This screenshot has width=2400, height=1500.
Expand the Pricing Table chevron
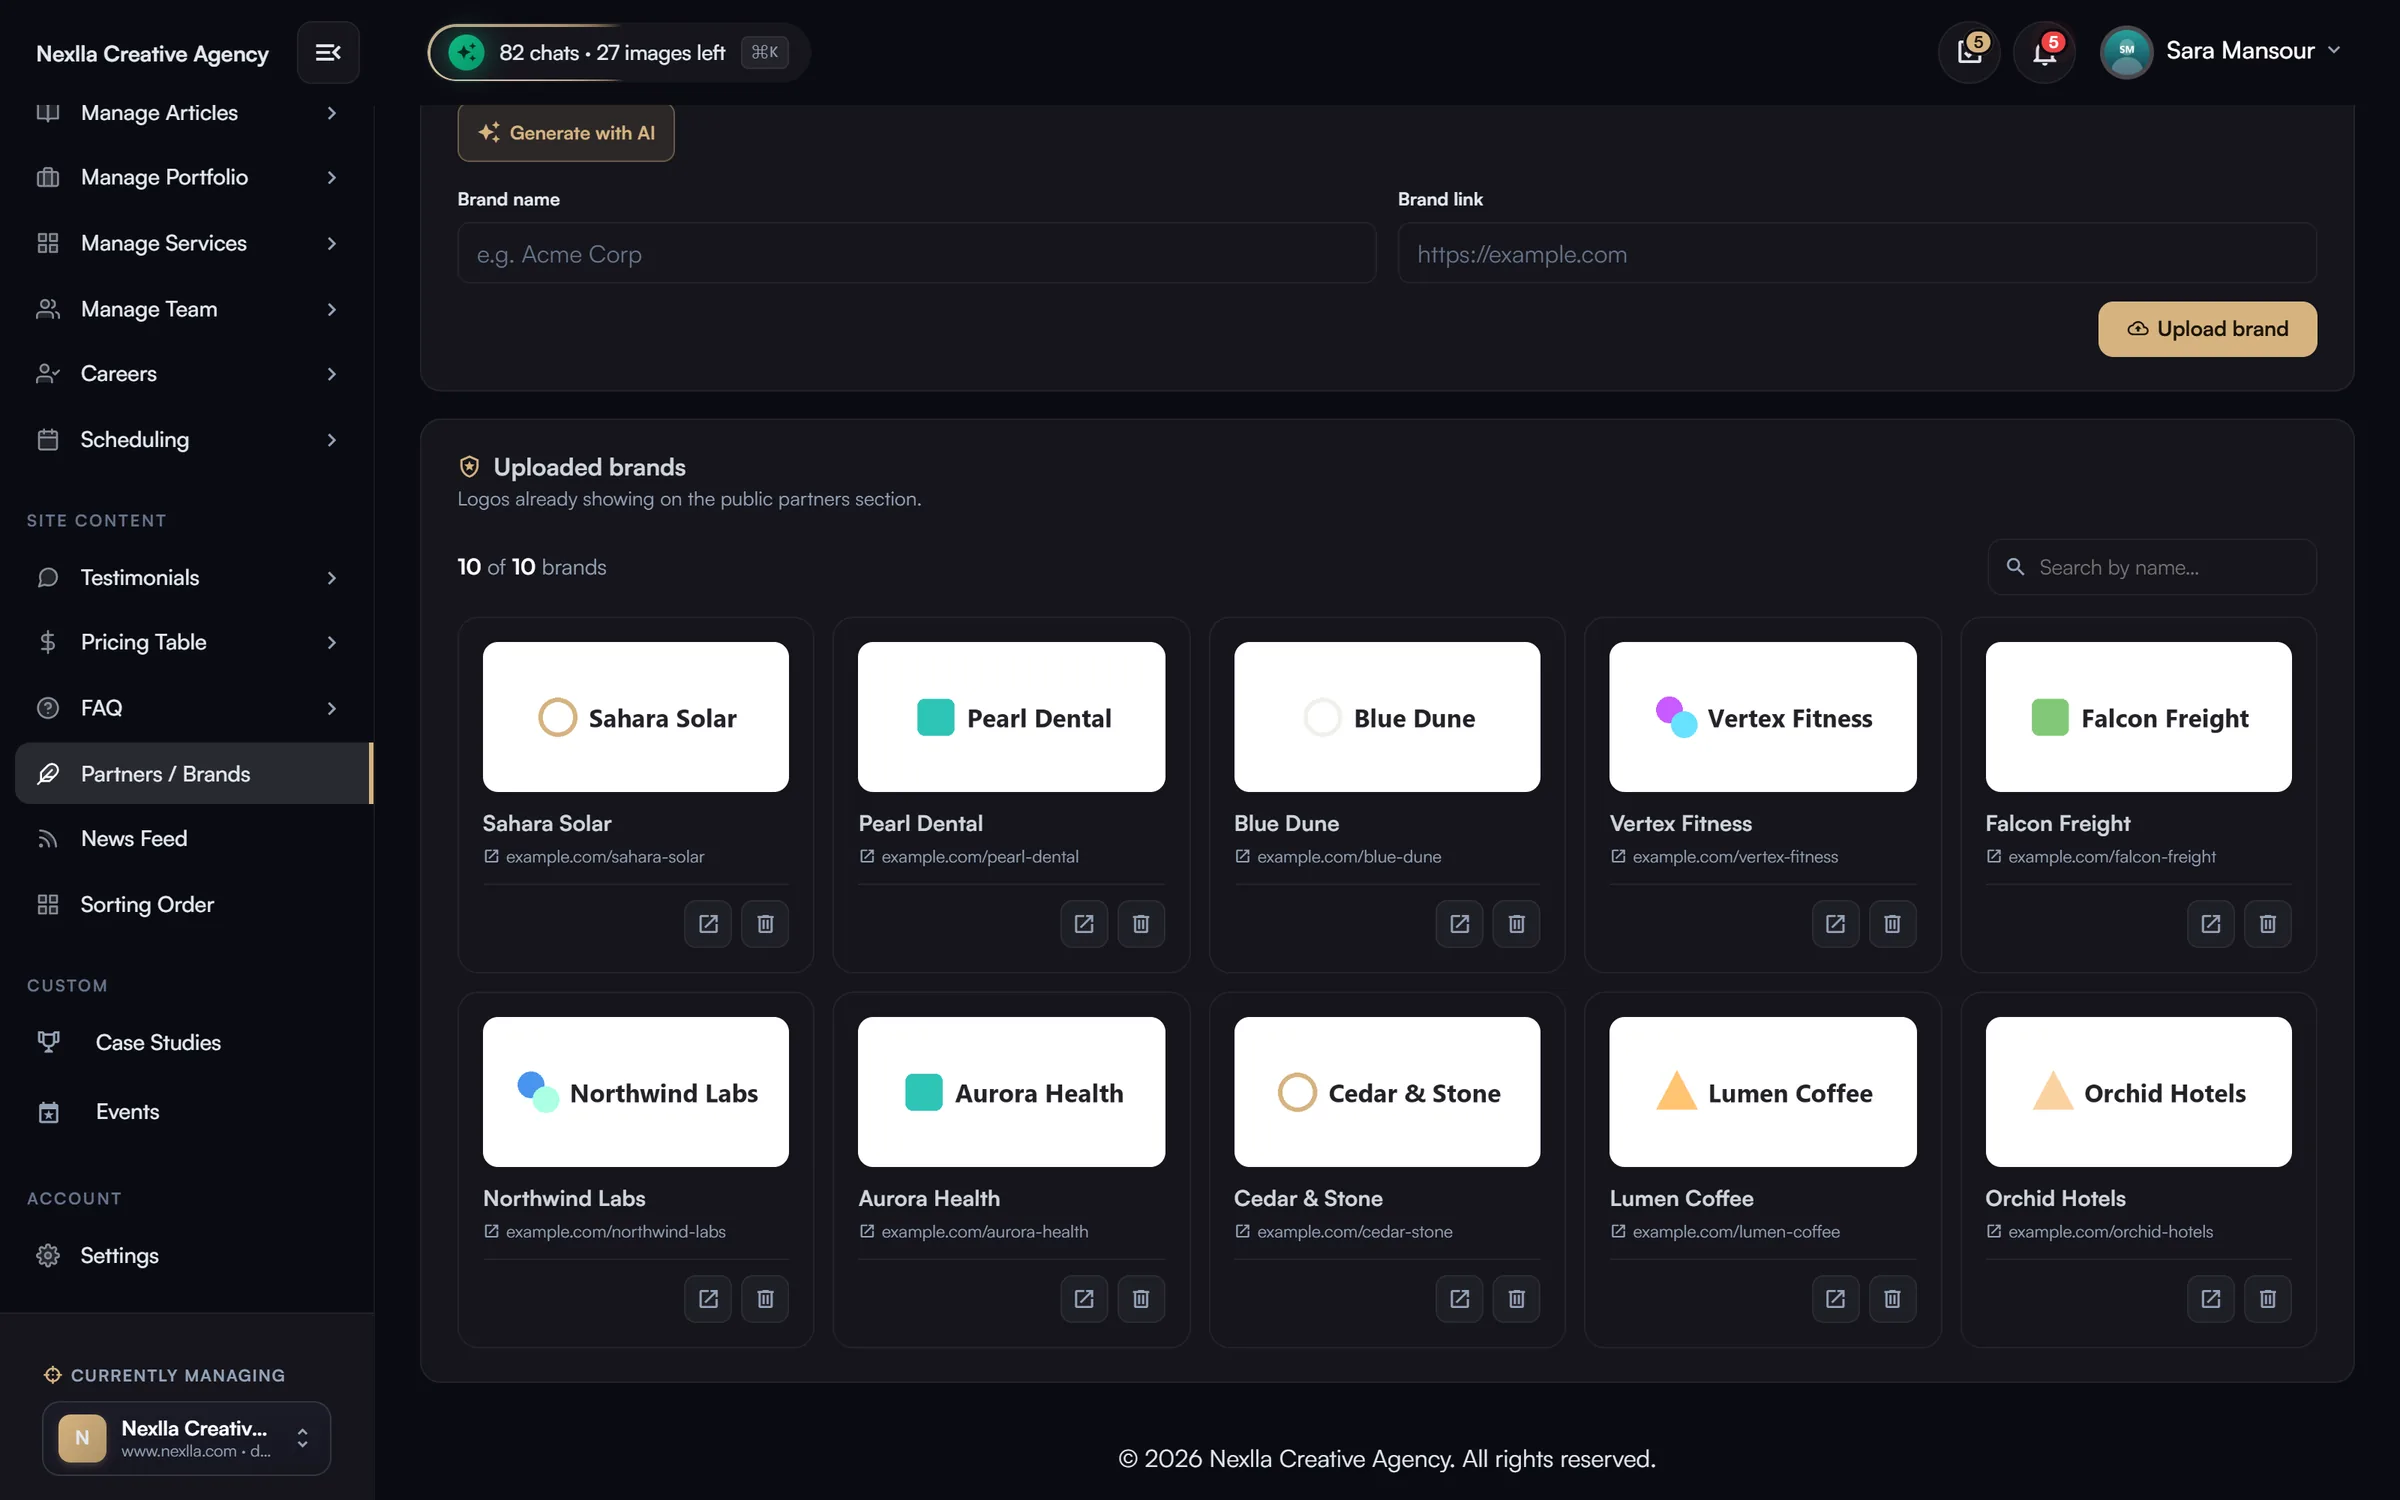pos(332,642)
